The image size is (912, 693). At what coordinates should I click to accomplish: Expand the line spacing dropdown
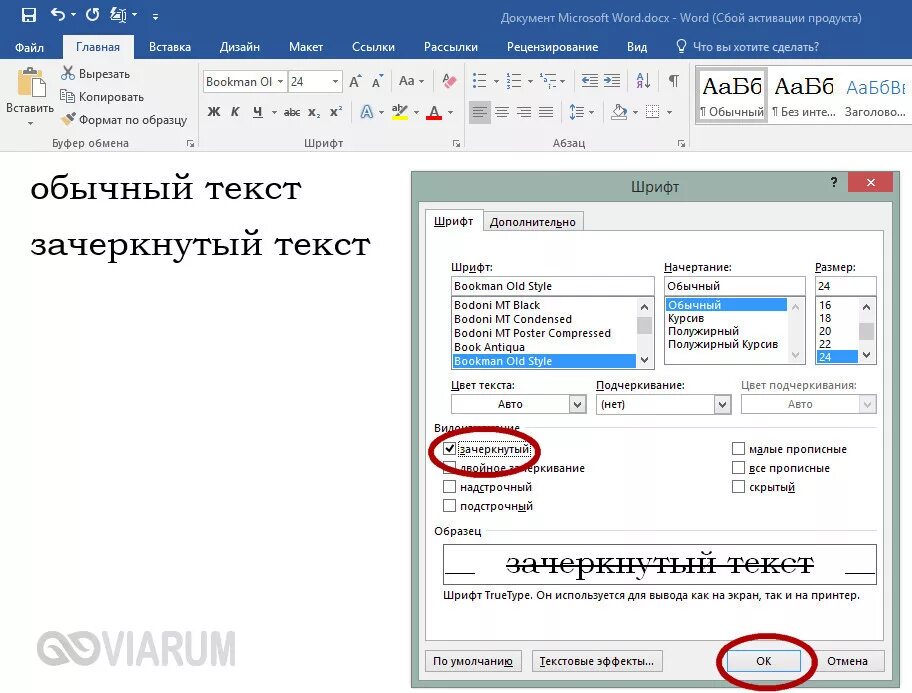[x=592, y=112]
